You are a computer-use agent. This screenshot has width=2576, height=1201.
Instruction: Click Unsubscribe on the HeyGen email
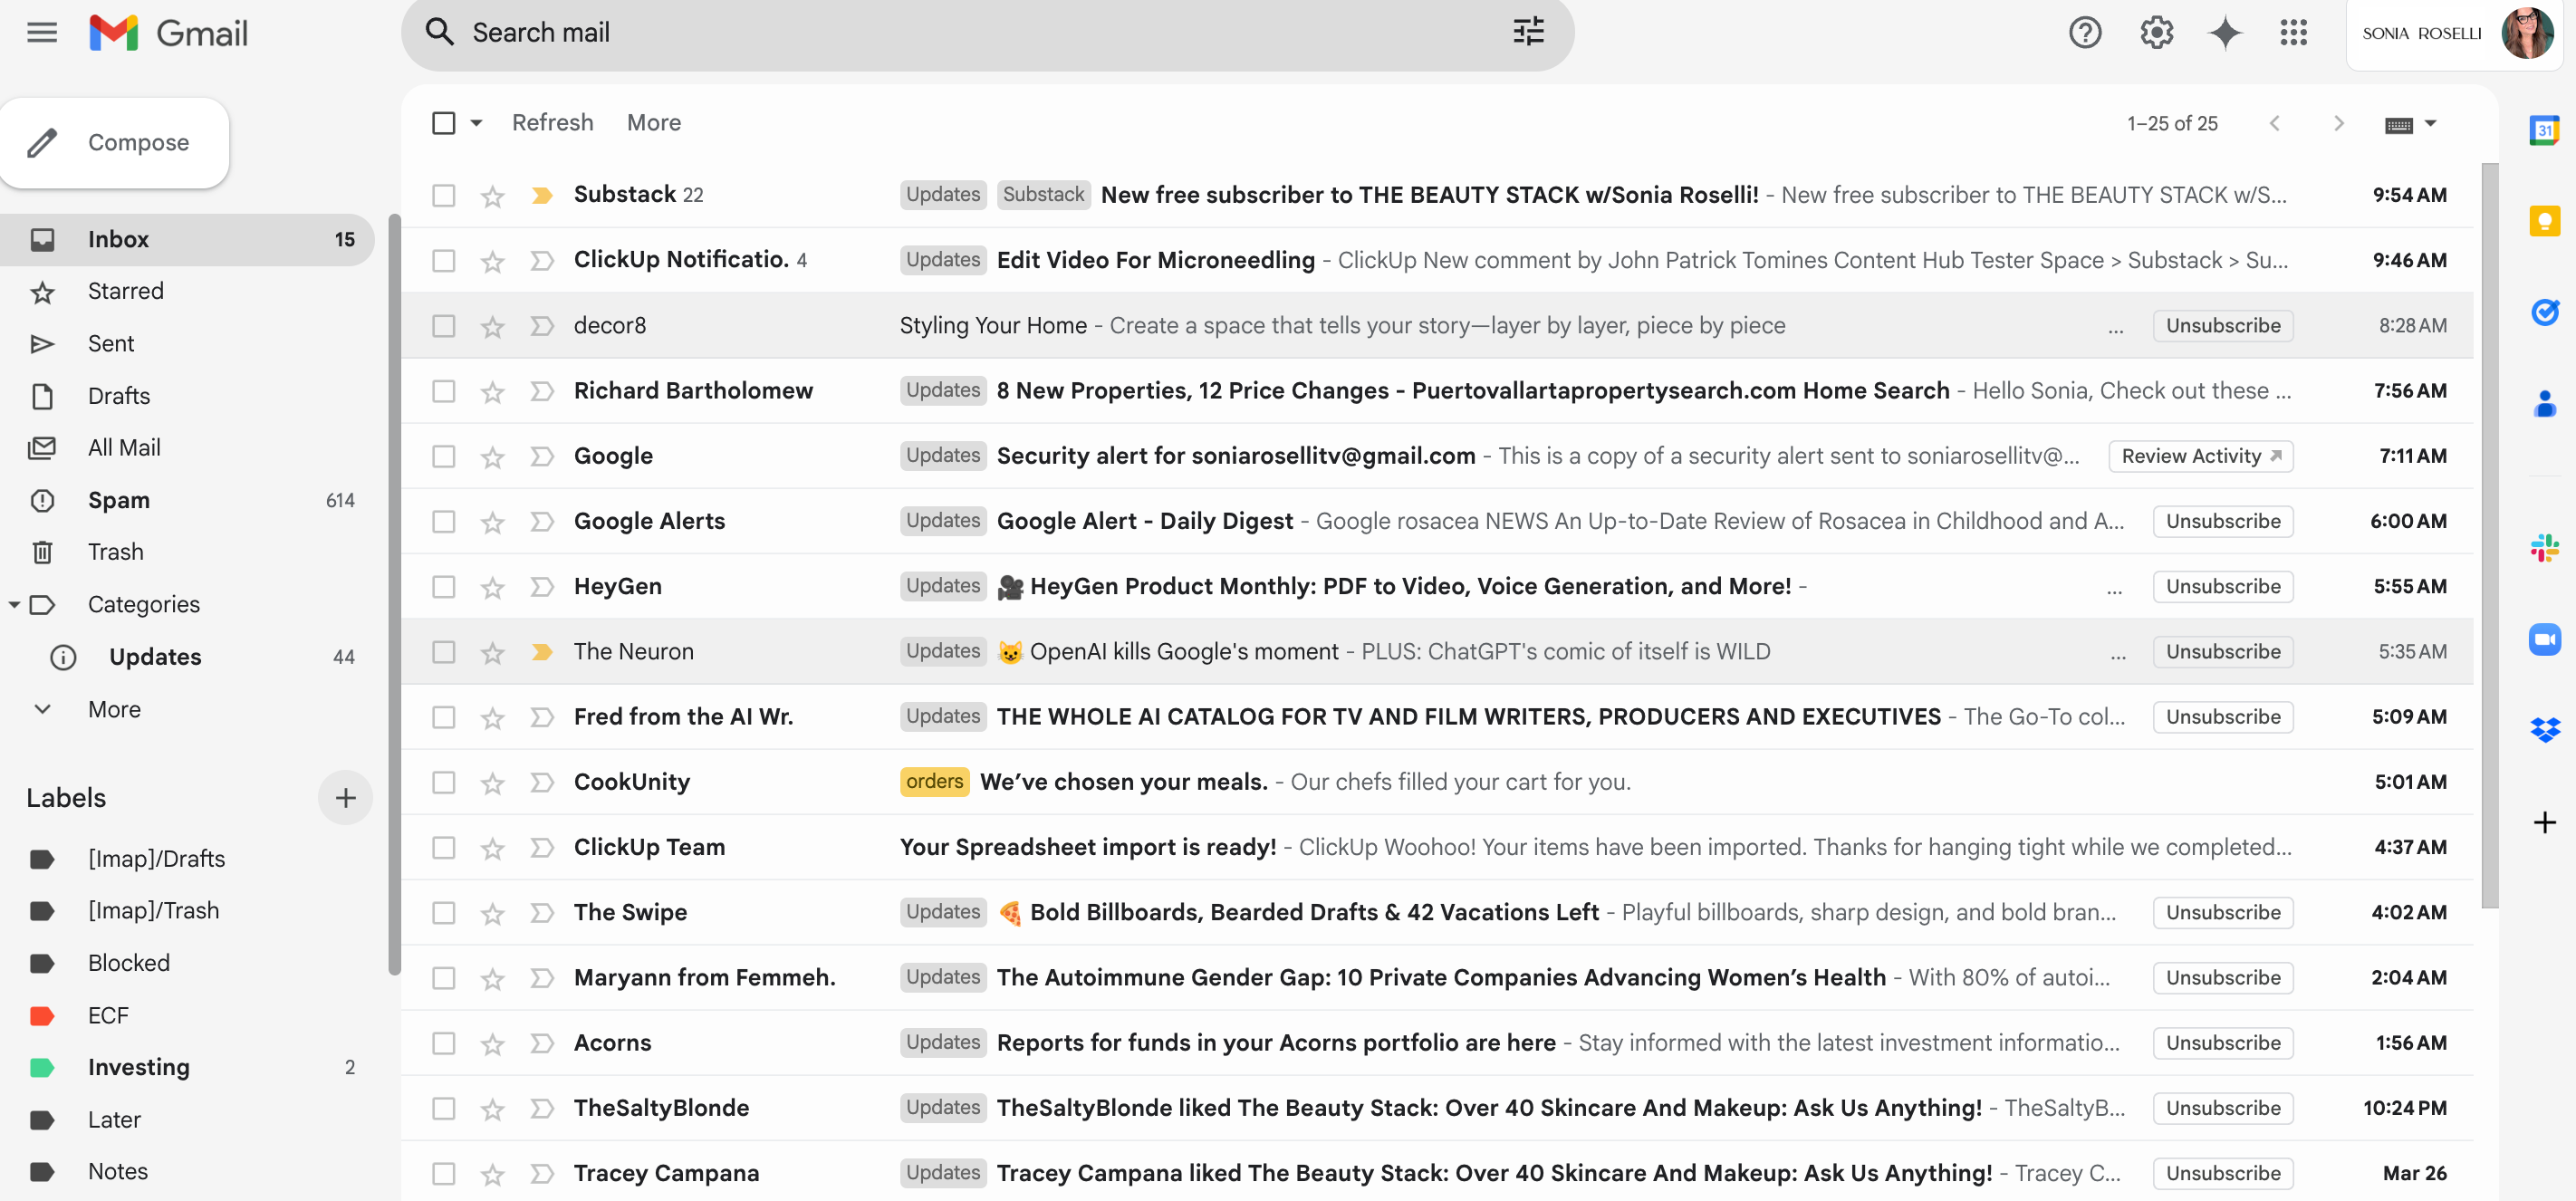2222,586
